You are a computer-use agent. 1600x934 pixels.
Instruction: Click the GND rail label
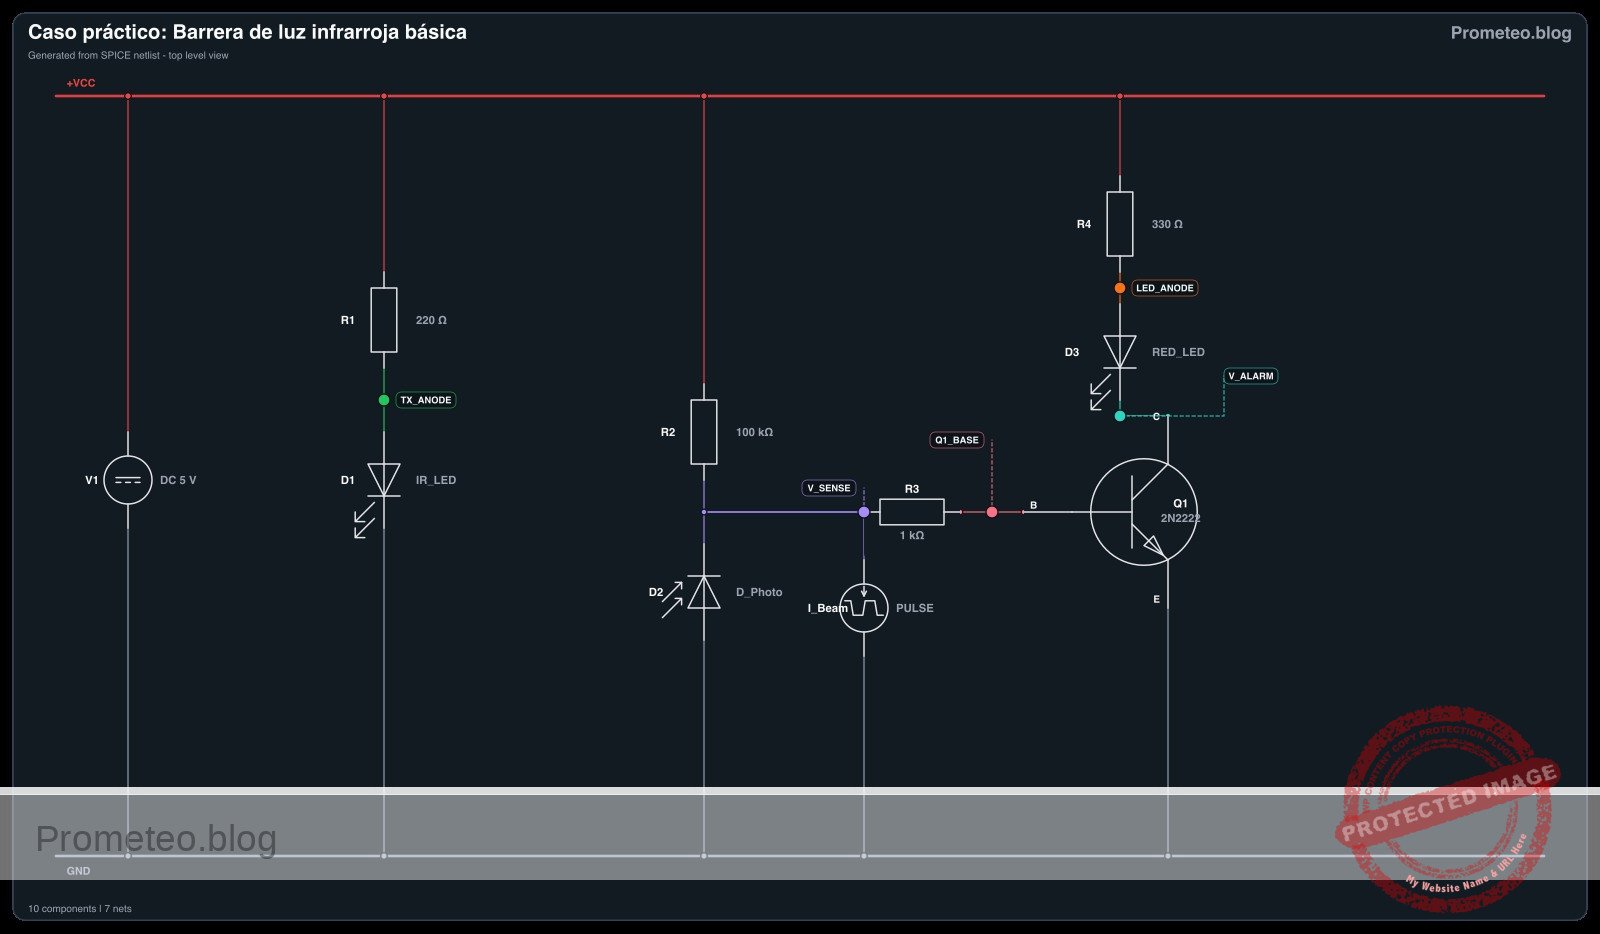tap(78, 871)
